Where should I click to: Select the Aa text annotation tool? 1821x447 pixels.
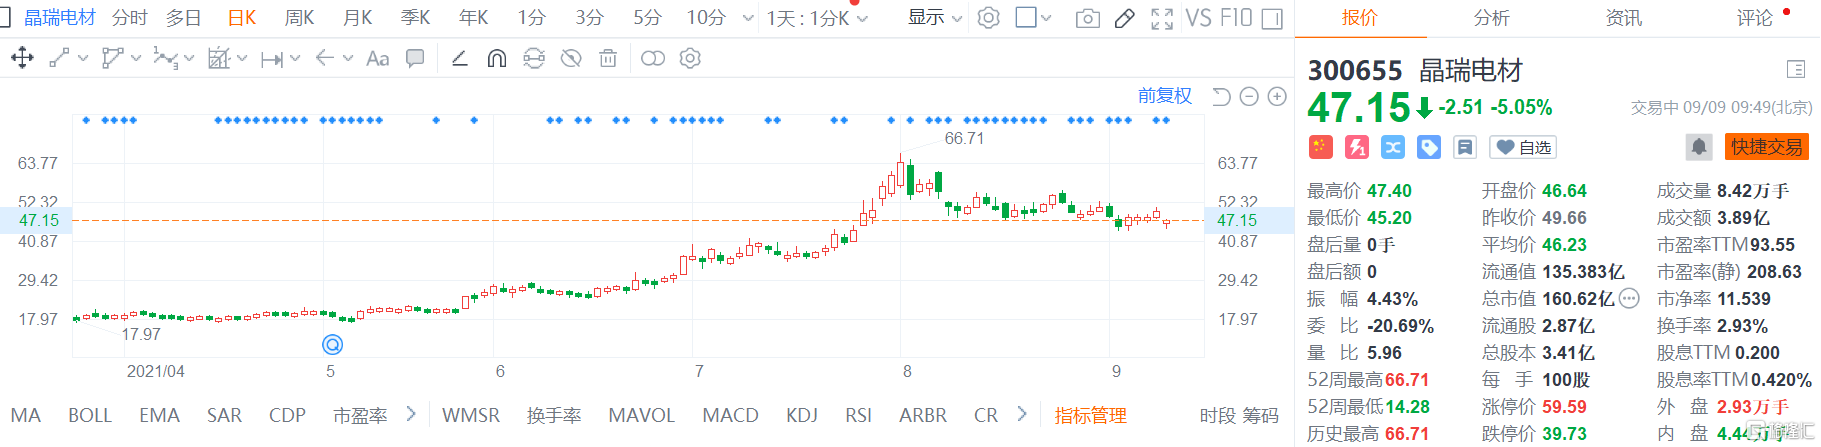click(377, 59)
